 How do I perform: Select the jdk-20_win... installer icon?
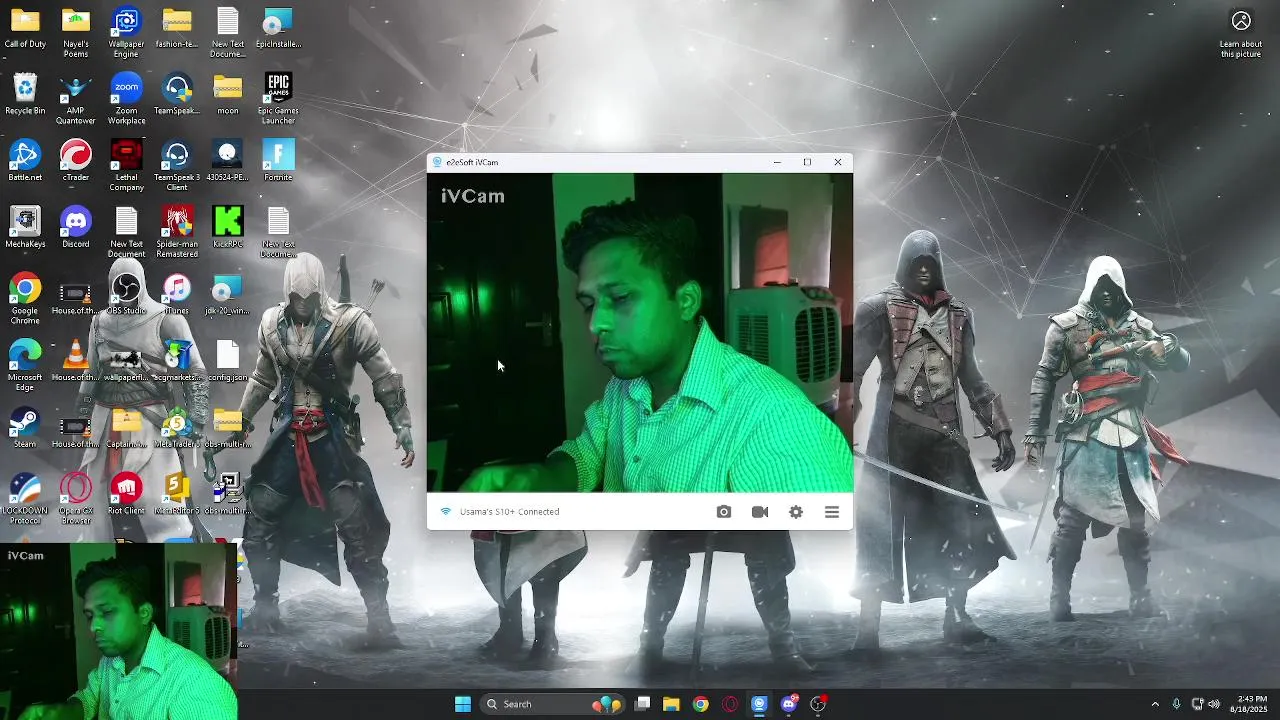[228, 295]
